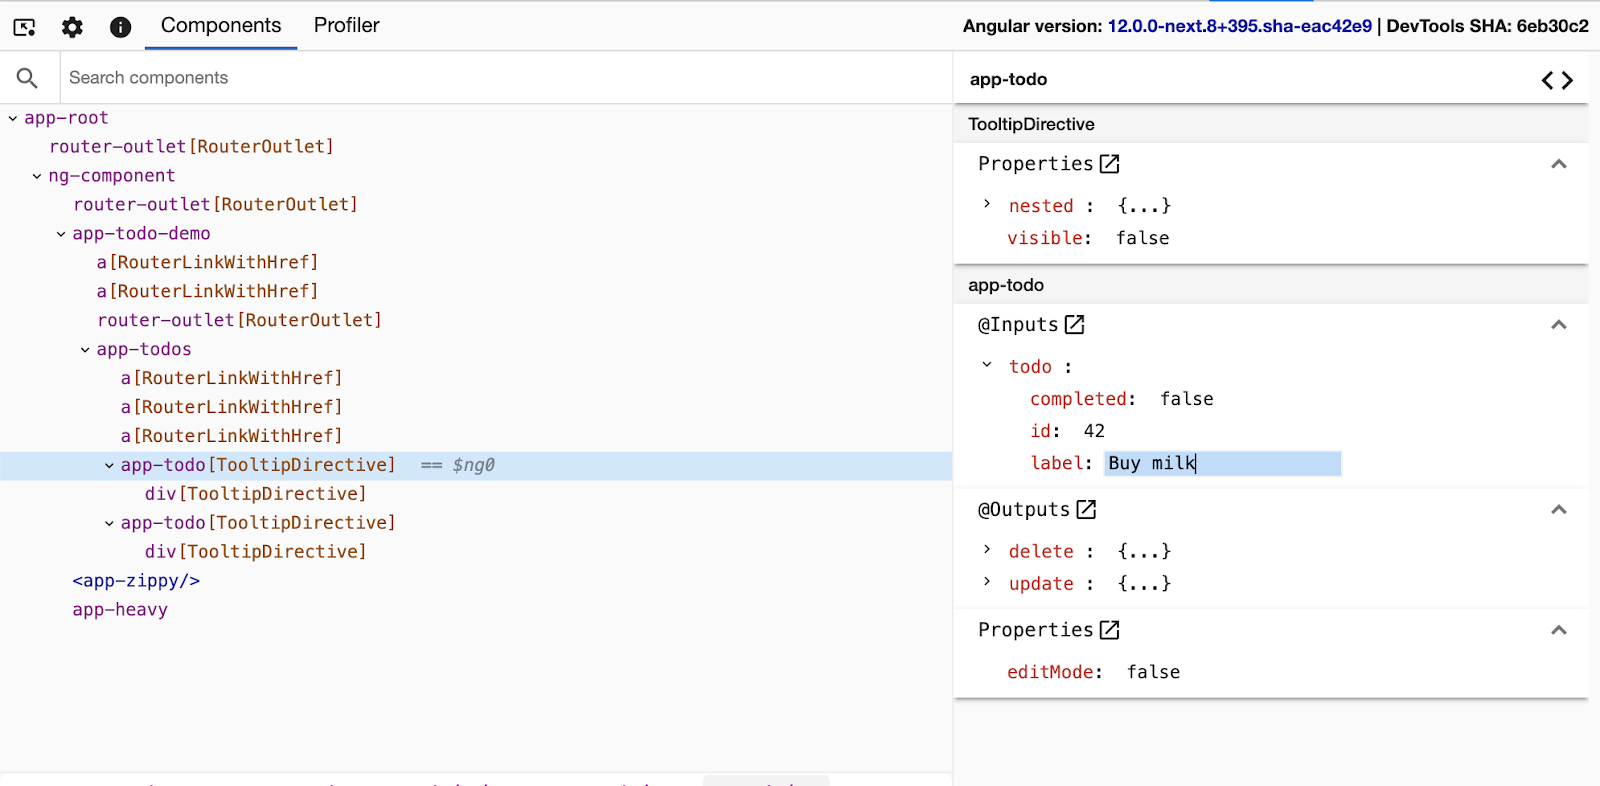
Task: Open app-todo source with code brackets icon
Action: pos(1556,80)
